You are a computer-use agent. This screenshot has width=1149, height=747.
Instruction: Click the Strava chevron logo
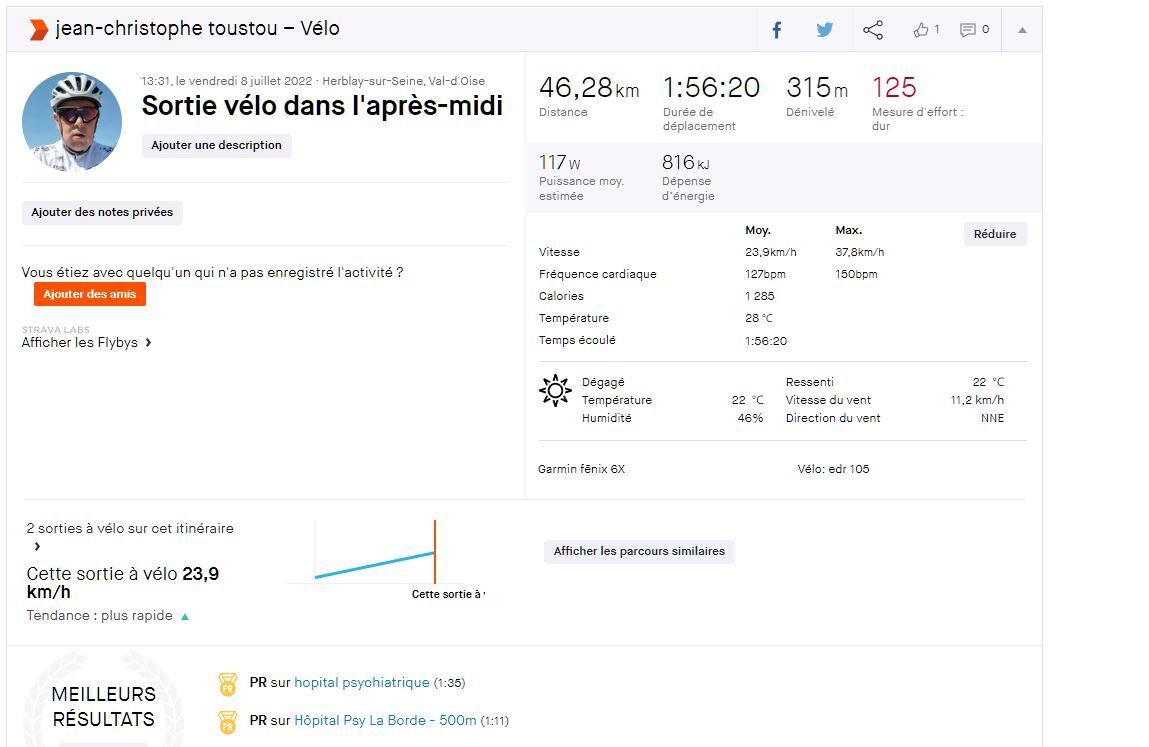pos(38,29)
